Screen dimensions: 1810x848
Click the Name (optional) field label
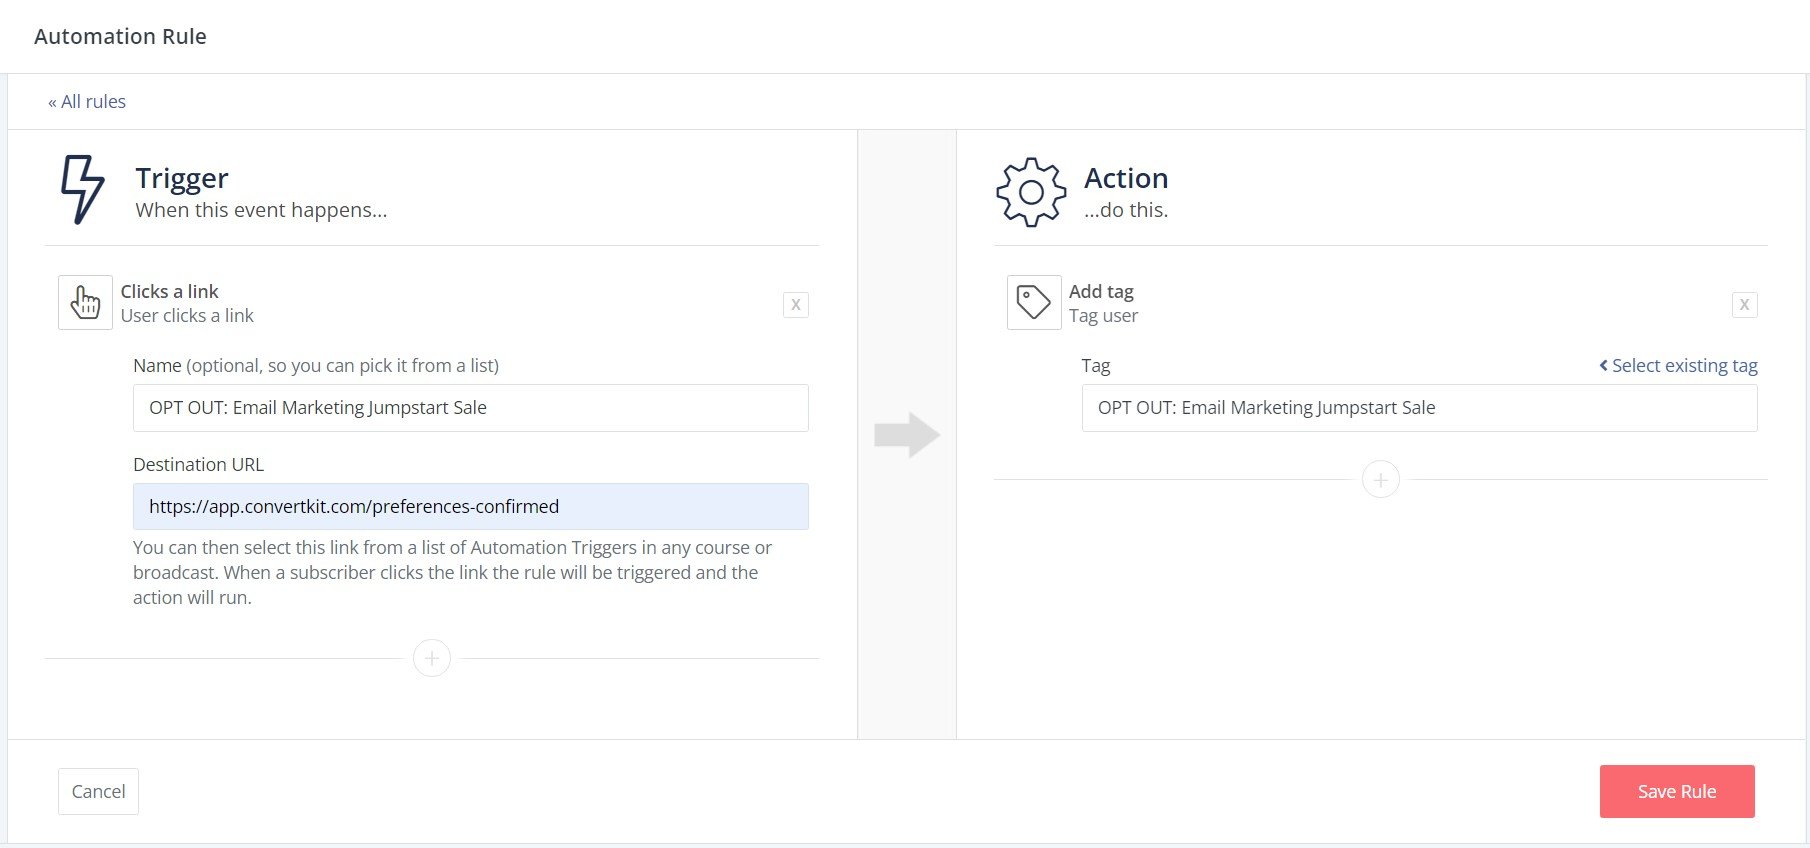pyautogui.click(x=316, y=366)
